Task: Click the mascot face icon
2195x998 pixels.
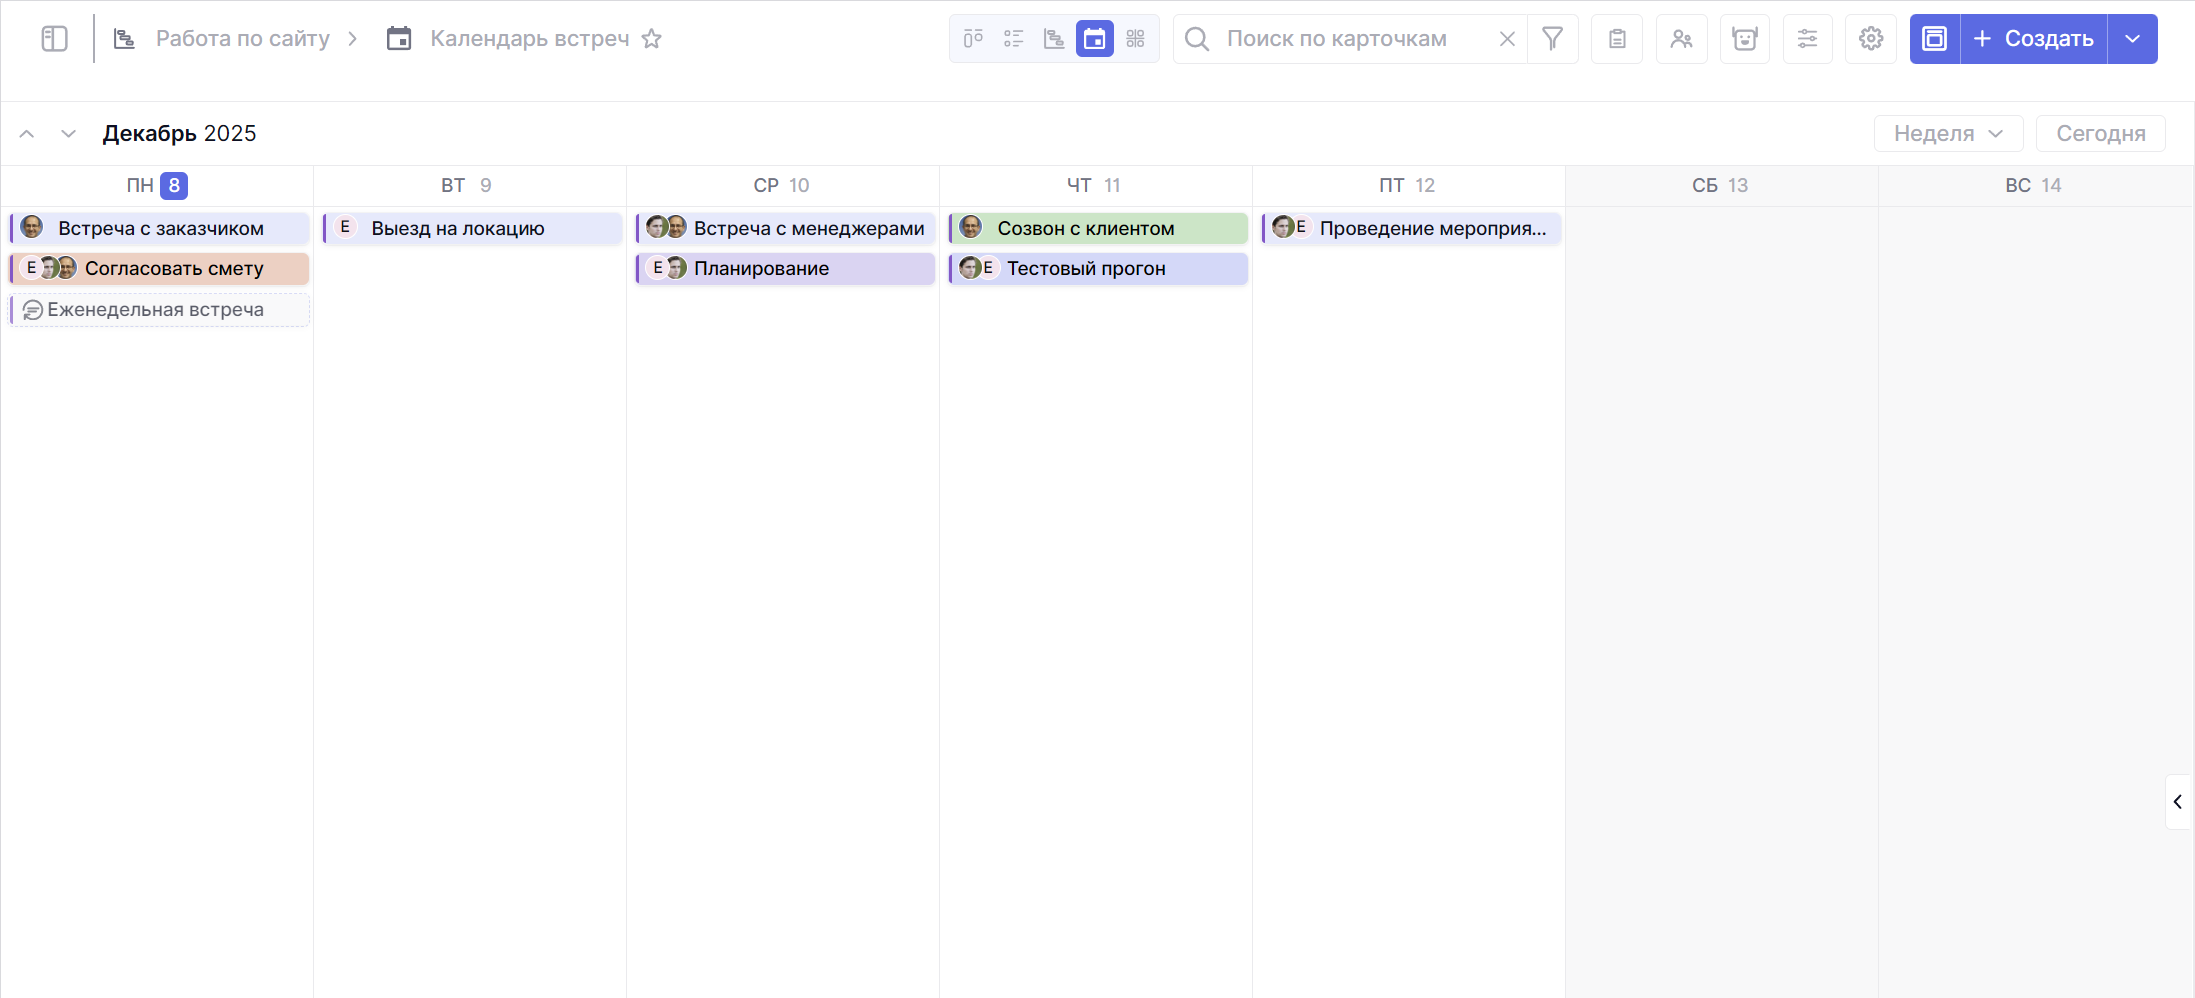Action: pos(1745,39)
